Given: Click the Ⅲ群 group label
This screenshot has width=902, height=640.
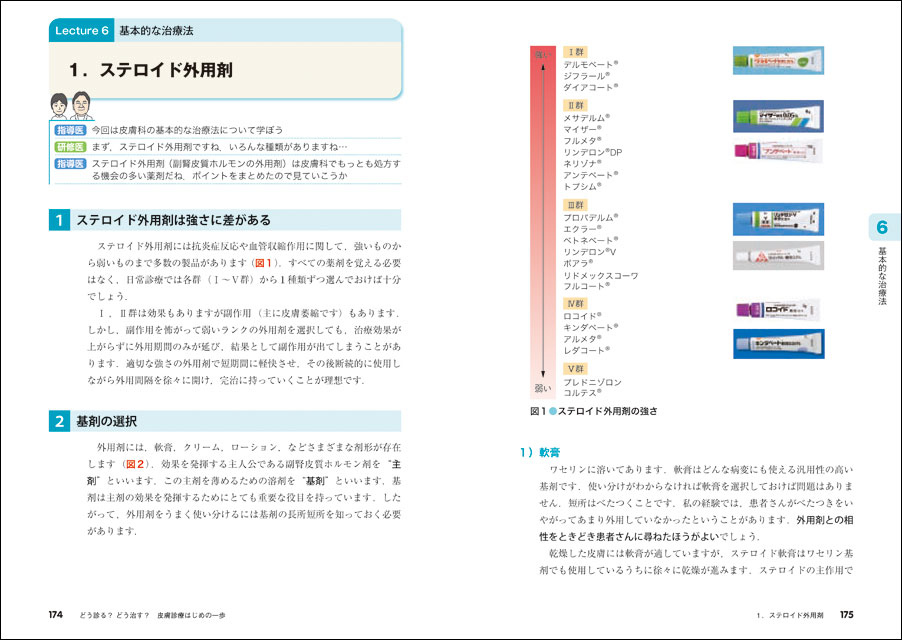Looking at the screenshot, I should click(577, 204).
